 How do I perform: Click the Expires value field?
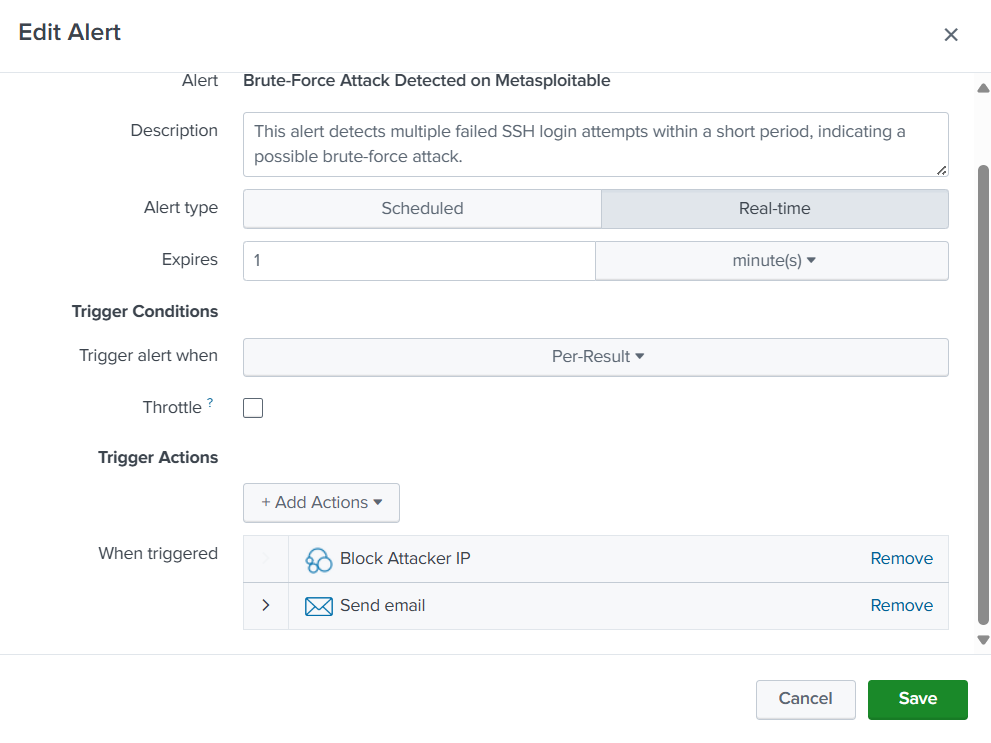418,260
